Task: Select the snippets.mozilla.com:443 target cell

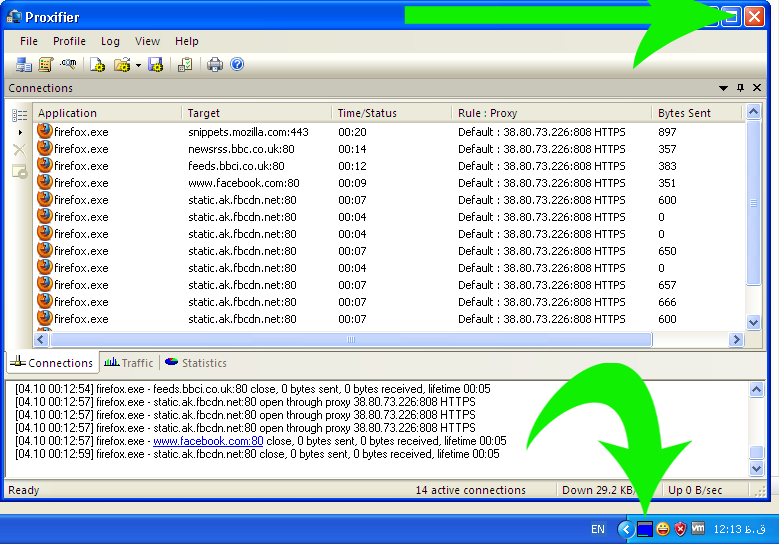Action: coord(248,132)
